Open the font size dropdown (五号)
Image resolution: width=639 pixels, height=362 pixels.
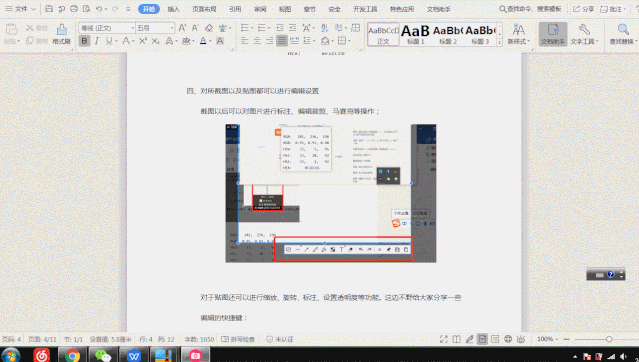click(x=172, y=28)
